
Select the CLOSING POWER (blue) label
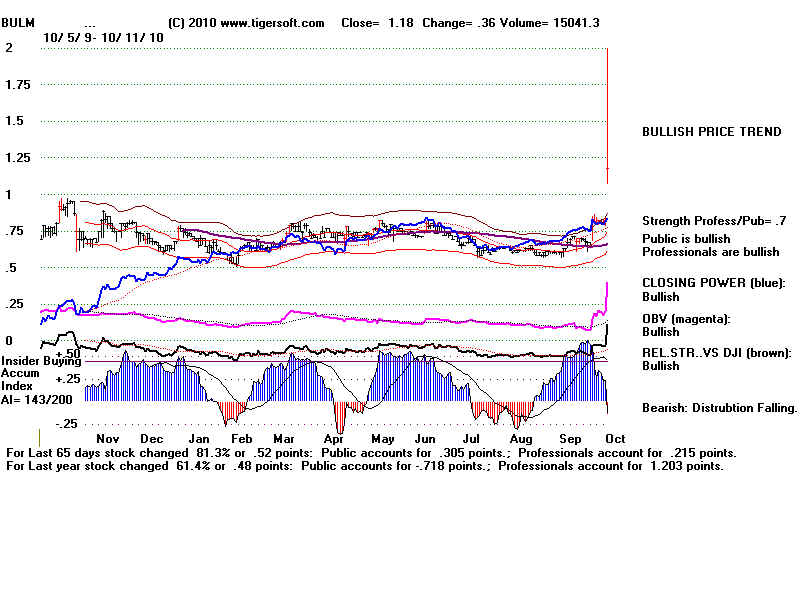714,283
